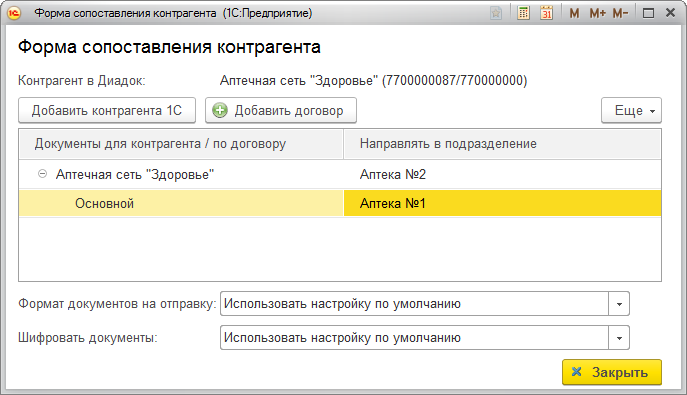Viewport: 687px width, 395px height.
Task: Collapse the 'Аптечная сеть "Здоровье"' tree node
Action: pyautogui.click(x=42, y=174)
